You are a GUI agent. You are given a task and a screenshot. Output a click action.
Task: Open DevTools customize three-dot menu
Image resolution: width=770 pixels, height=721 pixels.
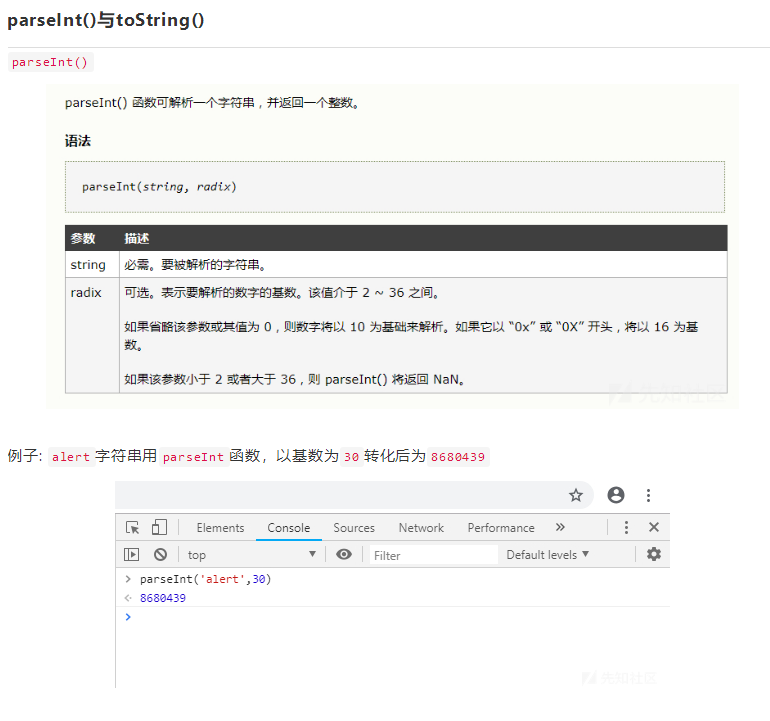(x=627, y=528)
